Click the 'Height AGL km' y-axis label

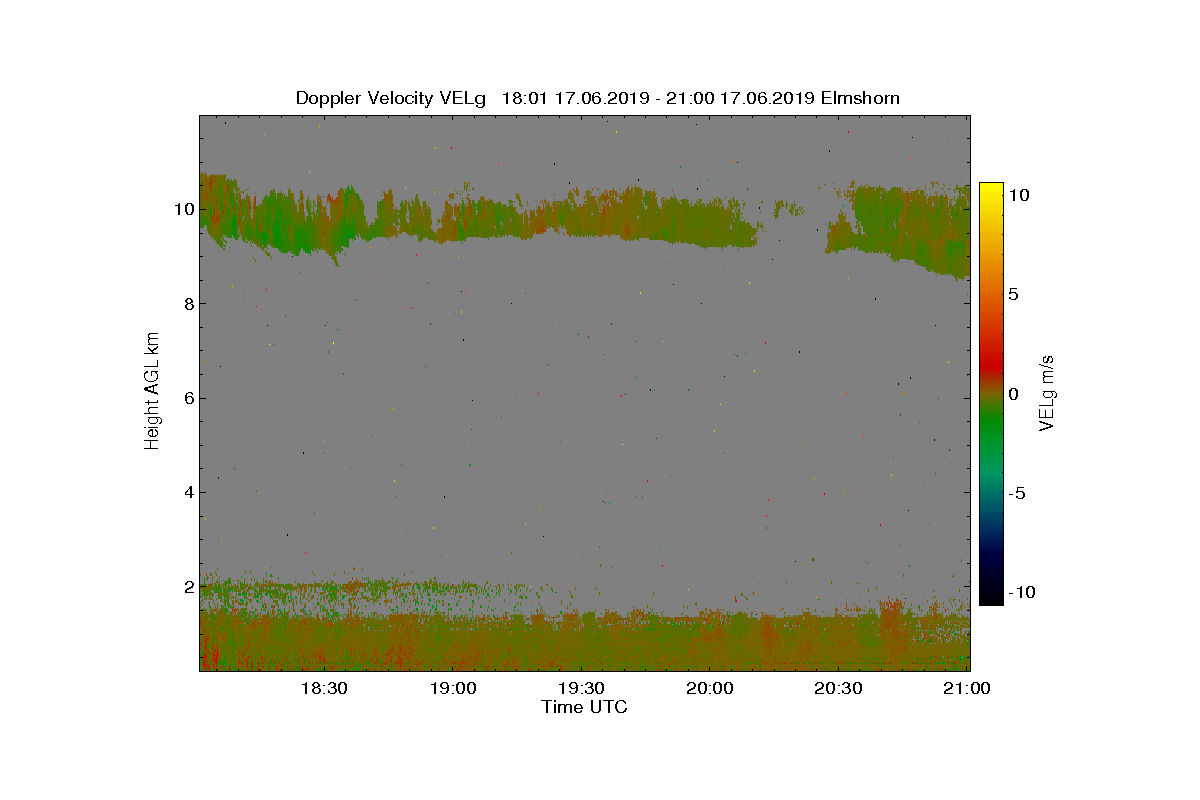click(x=152, y=390)
